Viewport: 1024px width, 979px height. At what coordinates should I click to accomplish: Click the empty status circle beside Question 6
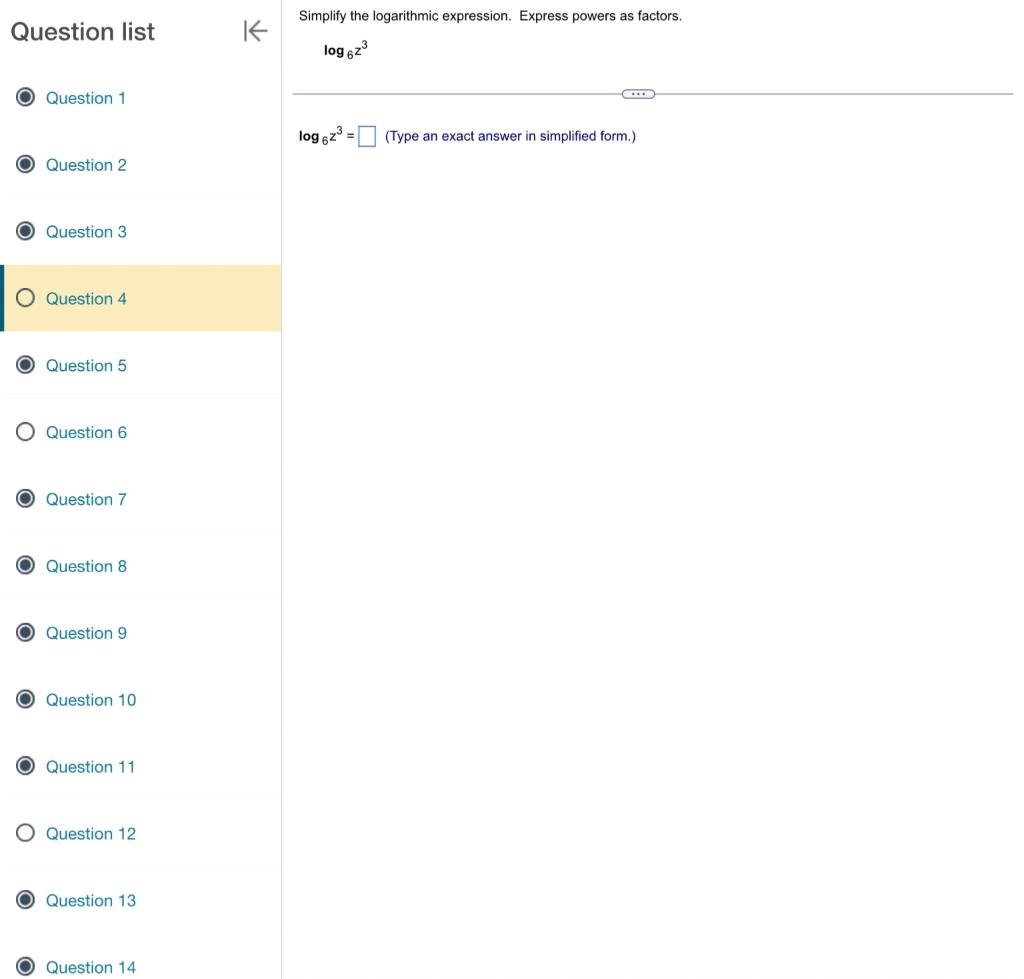coord(25,432)
